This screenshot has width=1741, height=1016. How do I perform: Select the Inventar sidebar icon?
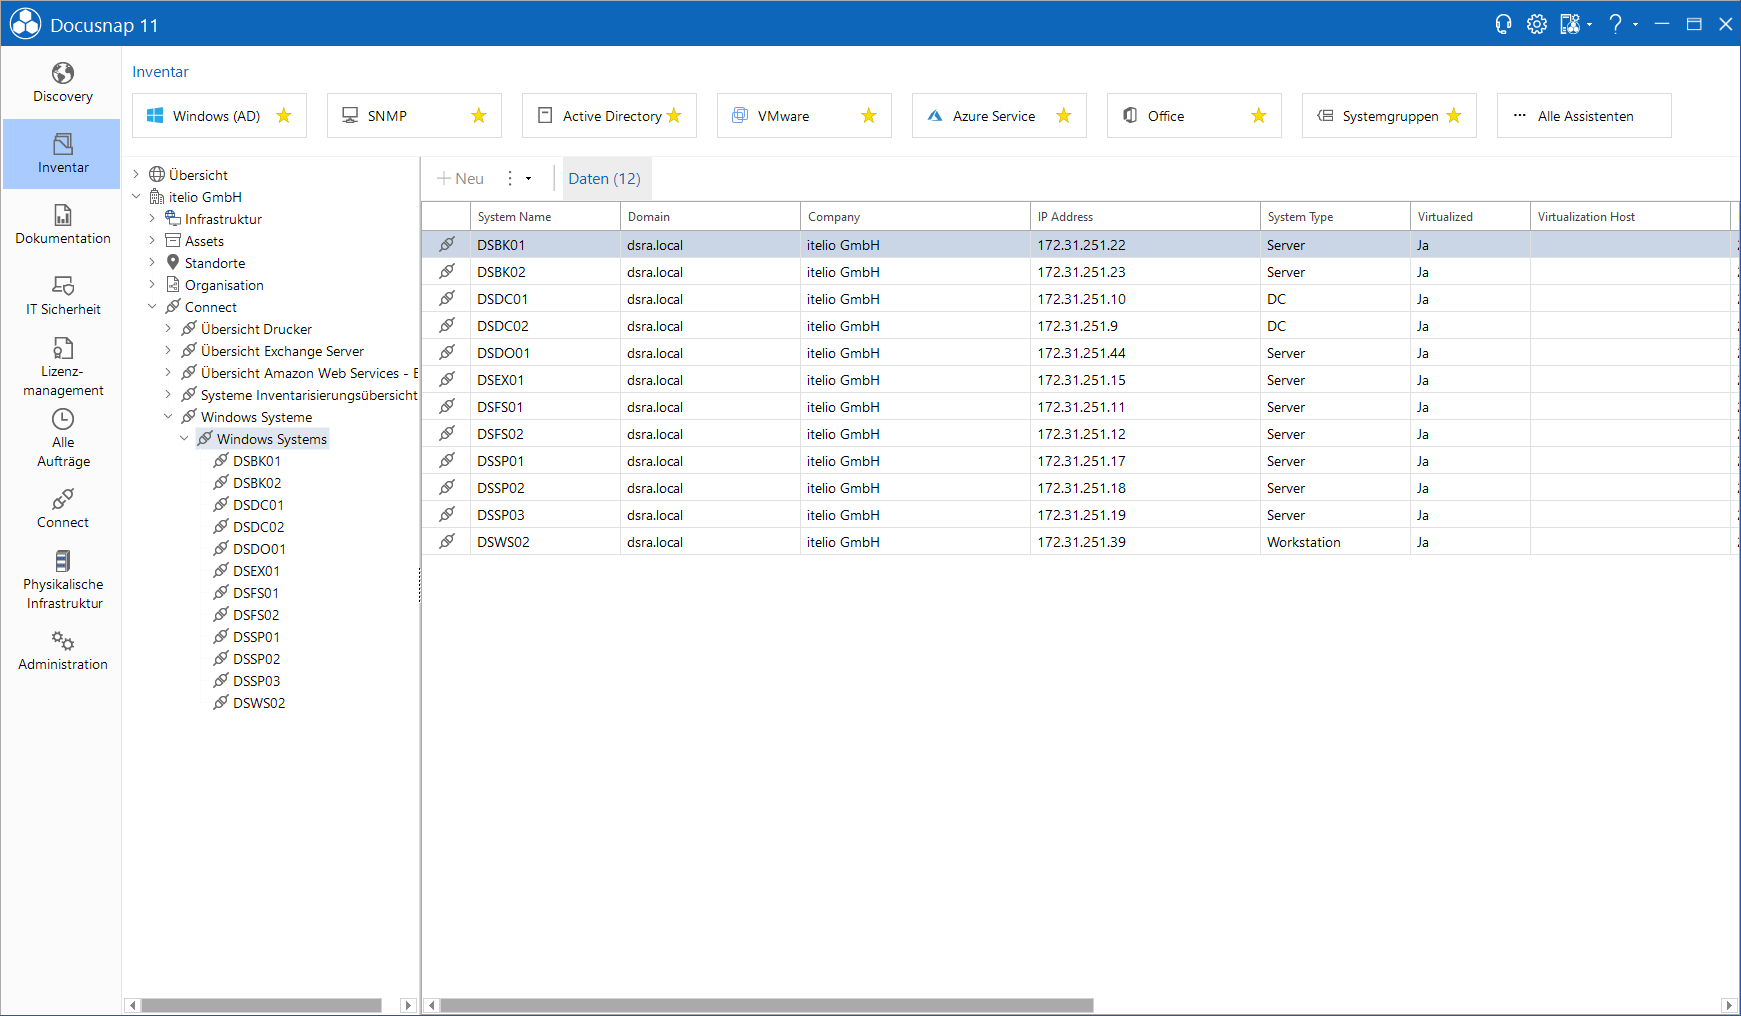click(x=63, y=154)
